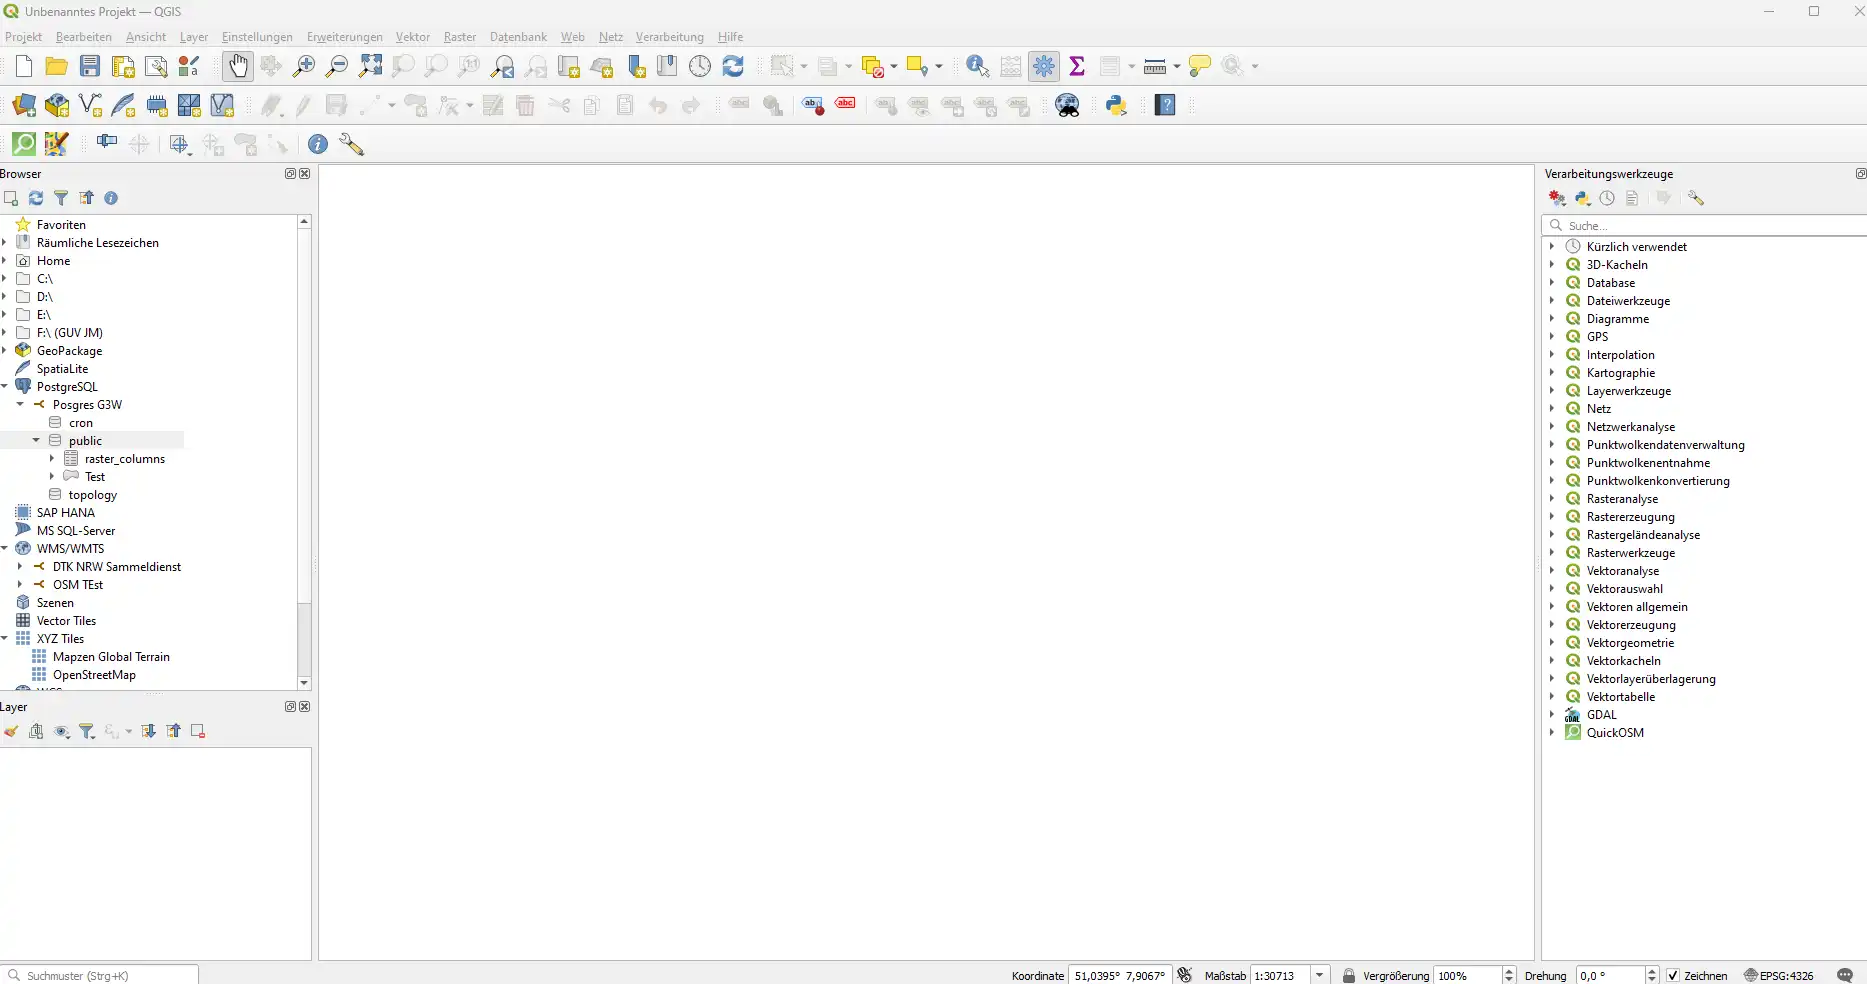The width and height of the screenshot is (1867, 984).
Task: Expand the Rasteranalyse toolbox group
Action: click(x=1552, y=498)
